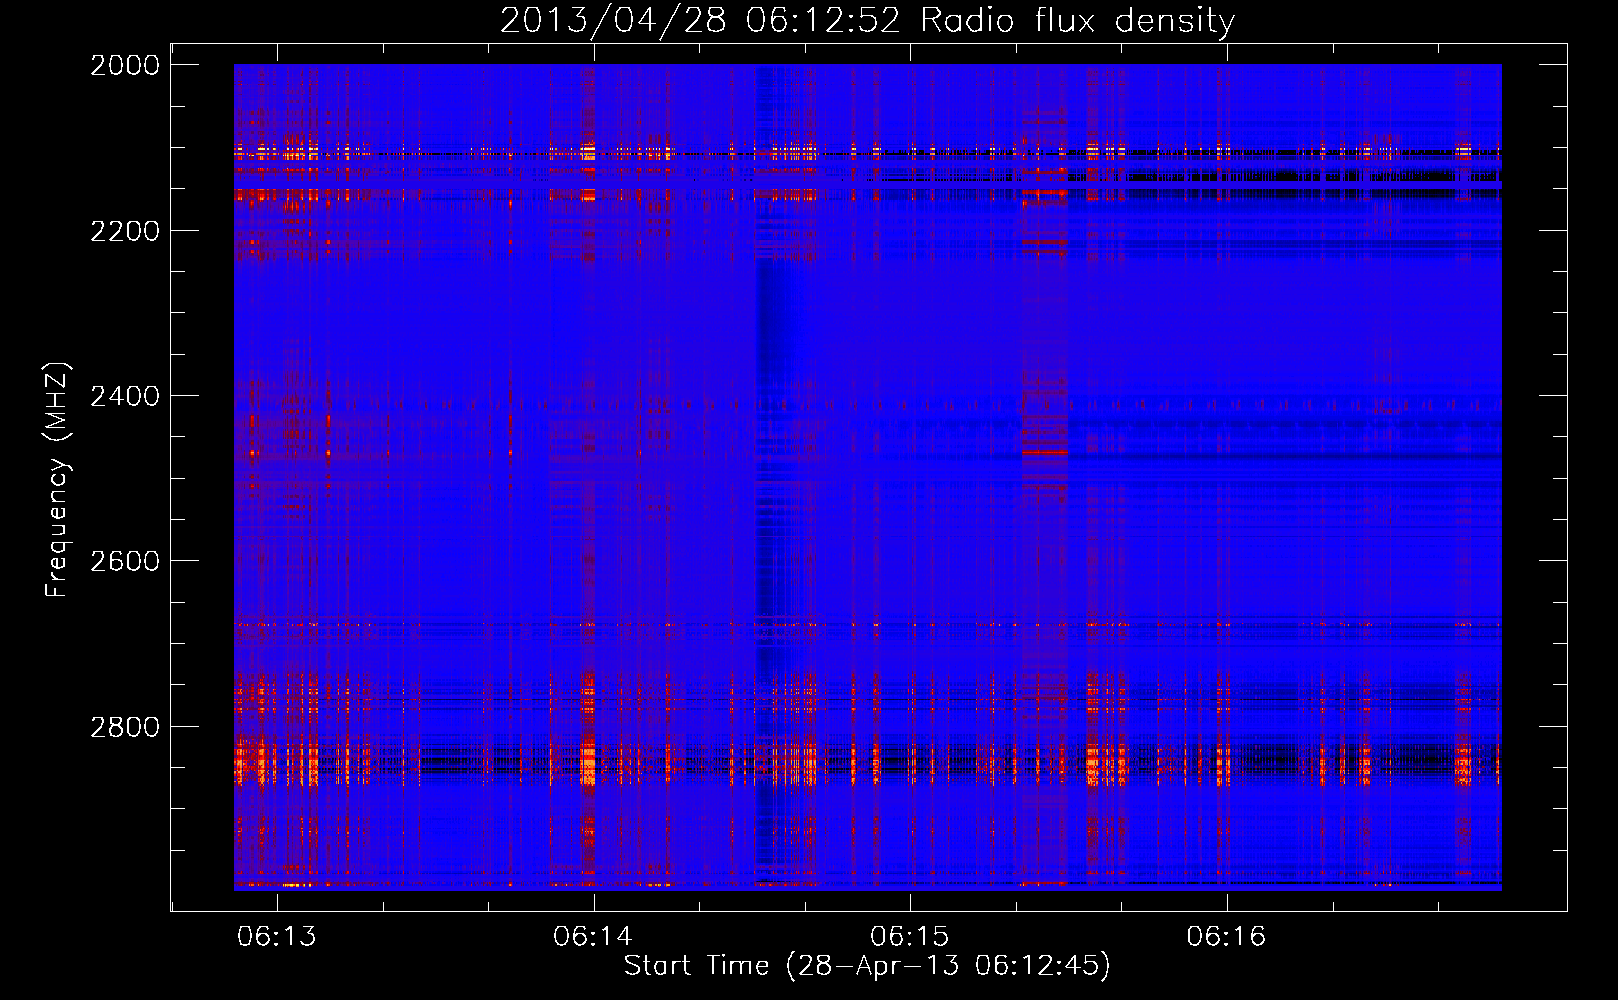Click the 'Start Time (28-Apr-13 06:12:45)' axis title
The image size is (1618, 1000).
pyautogui.click(x=867, y=966)
